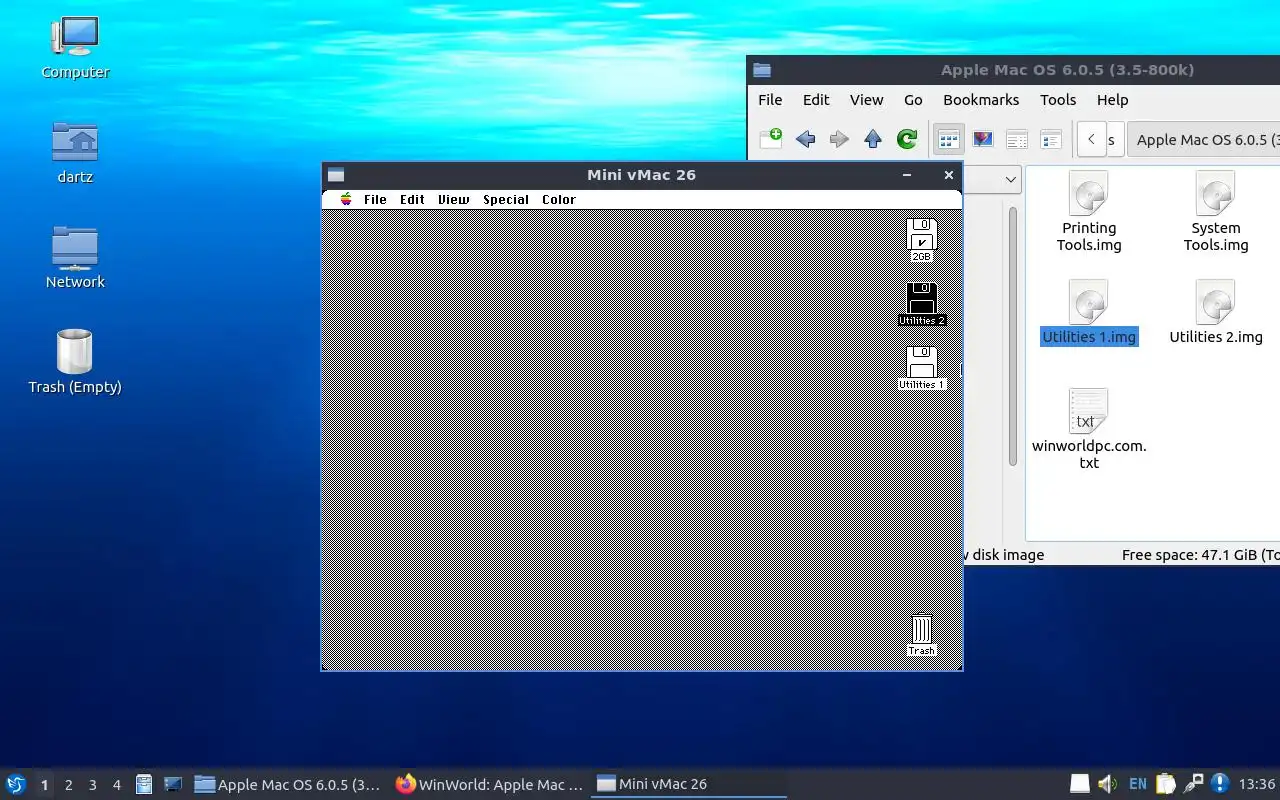Screen dimensions: 1280x800
Task: Click the file manager title bar folder icon
Action: pos(762,70)
